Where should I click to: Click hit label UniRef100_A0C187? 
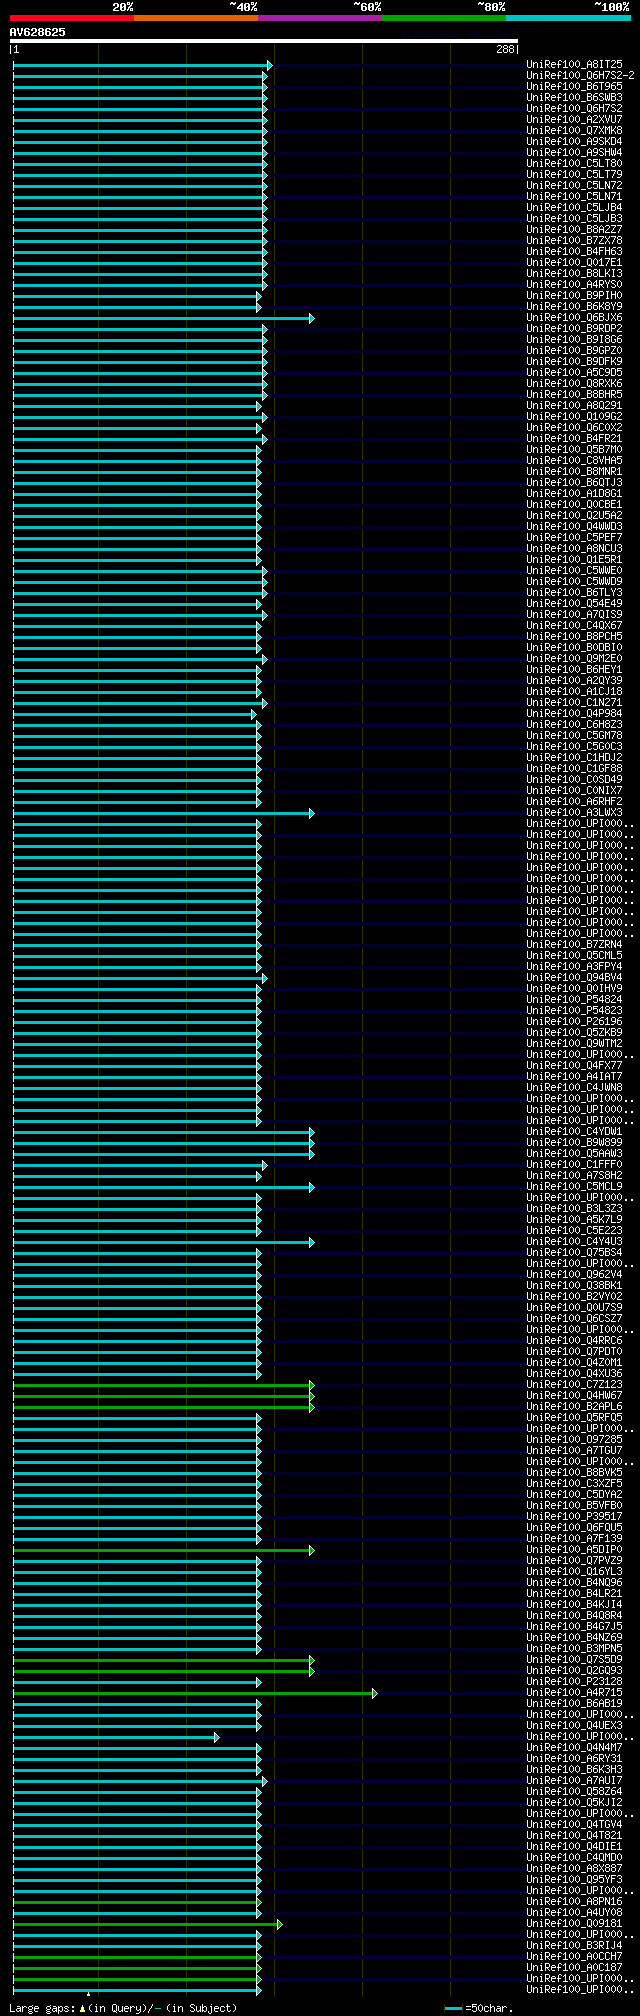coord(574,1968)
